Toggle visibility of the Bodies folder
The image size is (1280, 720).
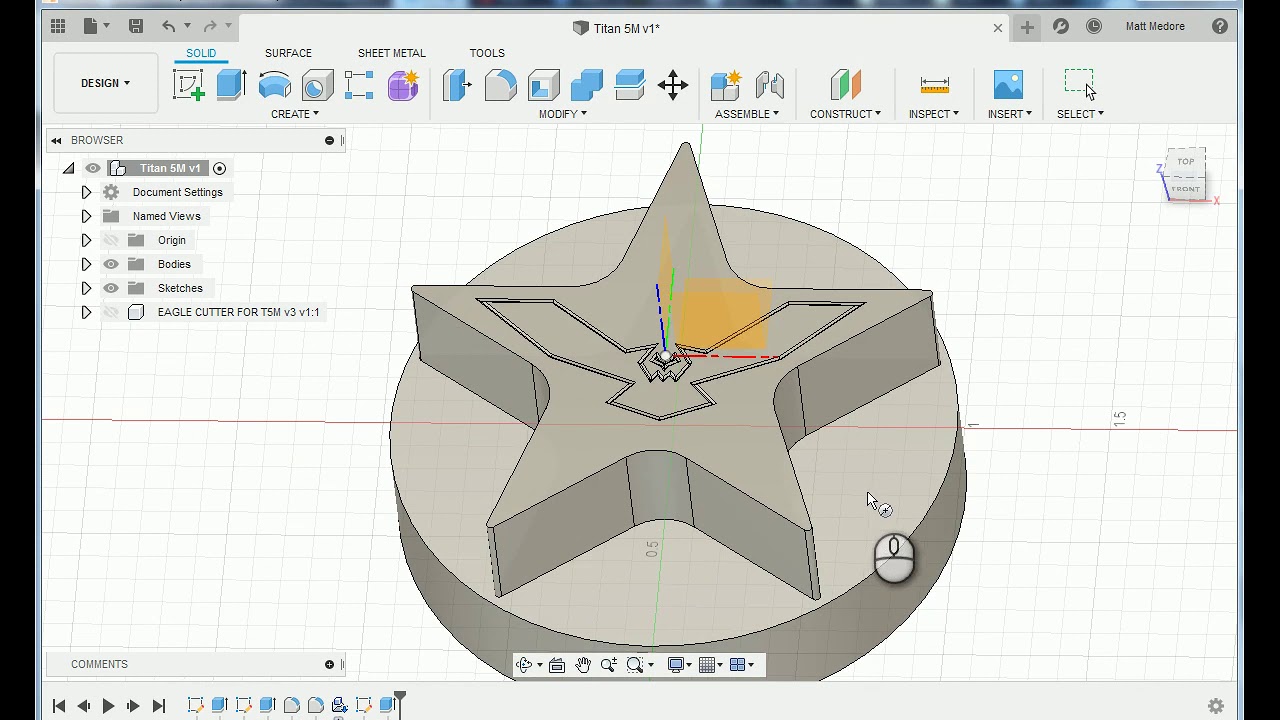tap(111, 264)
